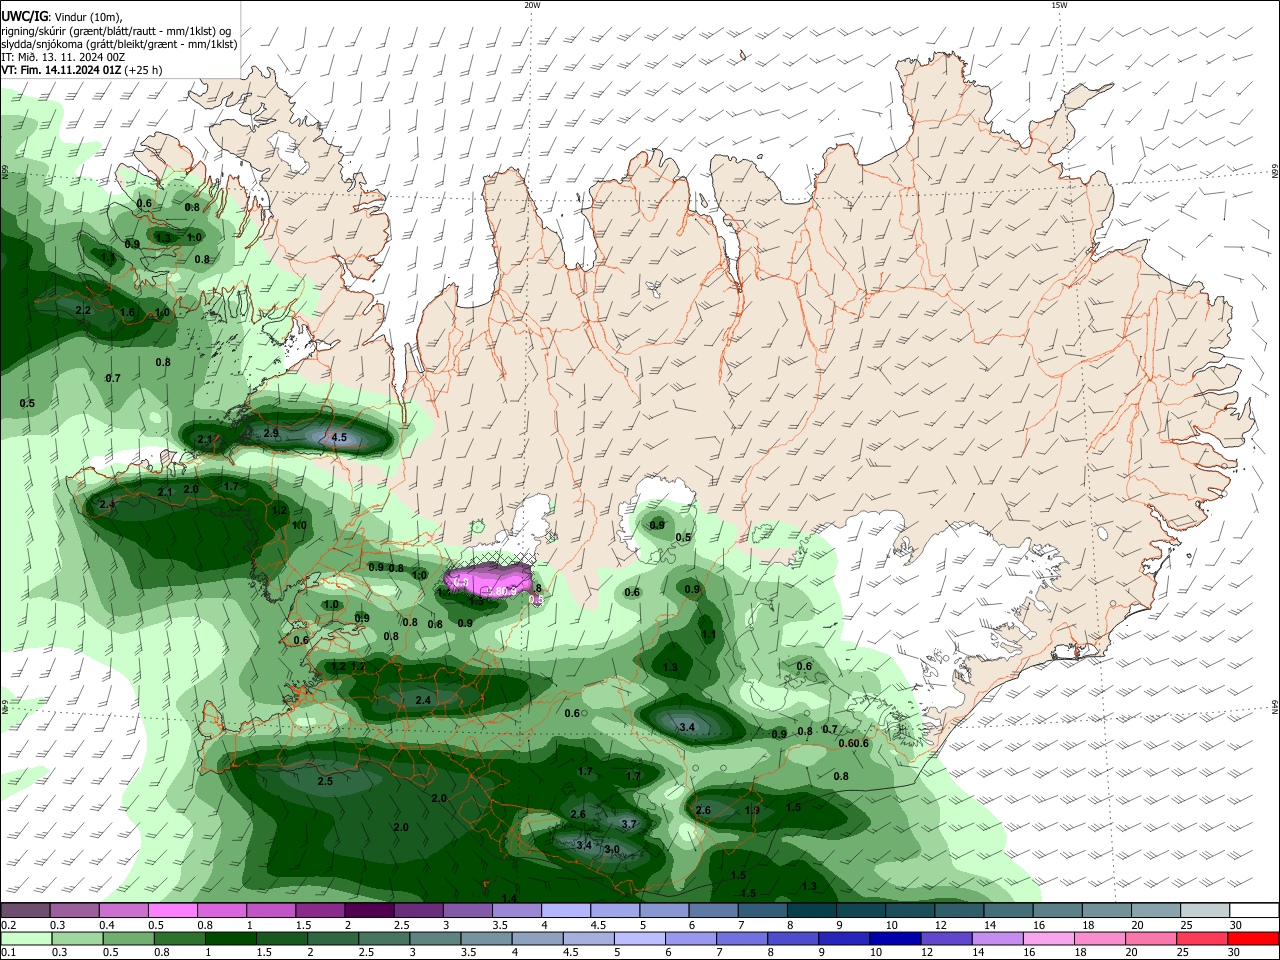Screen dimensions: 1280x960
Task: Click the 'IT: Mið. 13. 11. 2024 00Z' line
Action: click(x=63, y=57)
